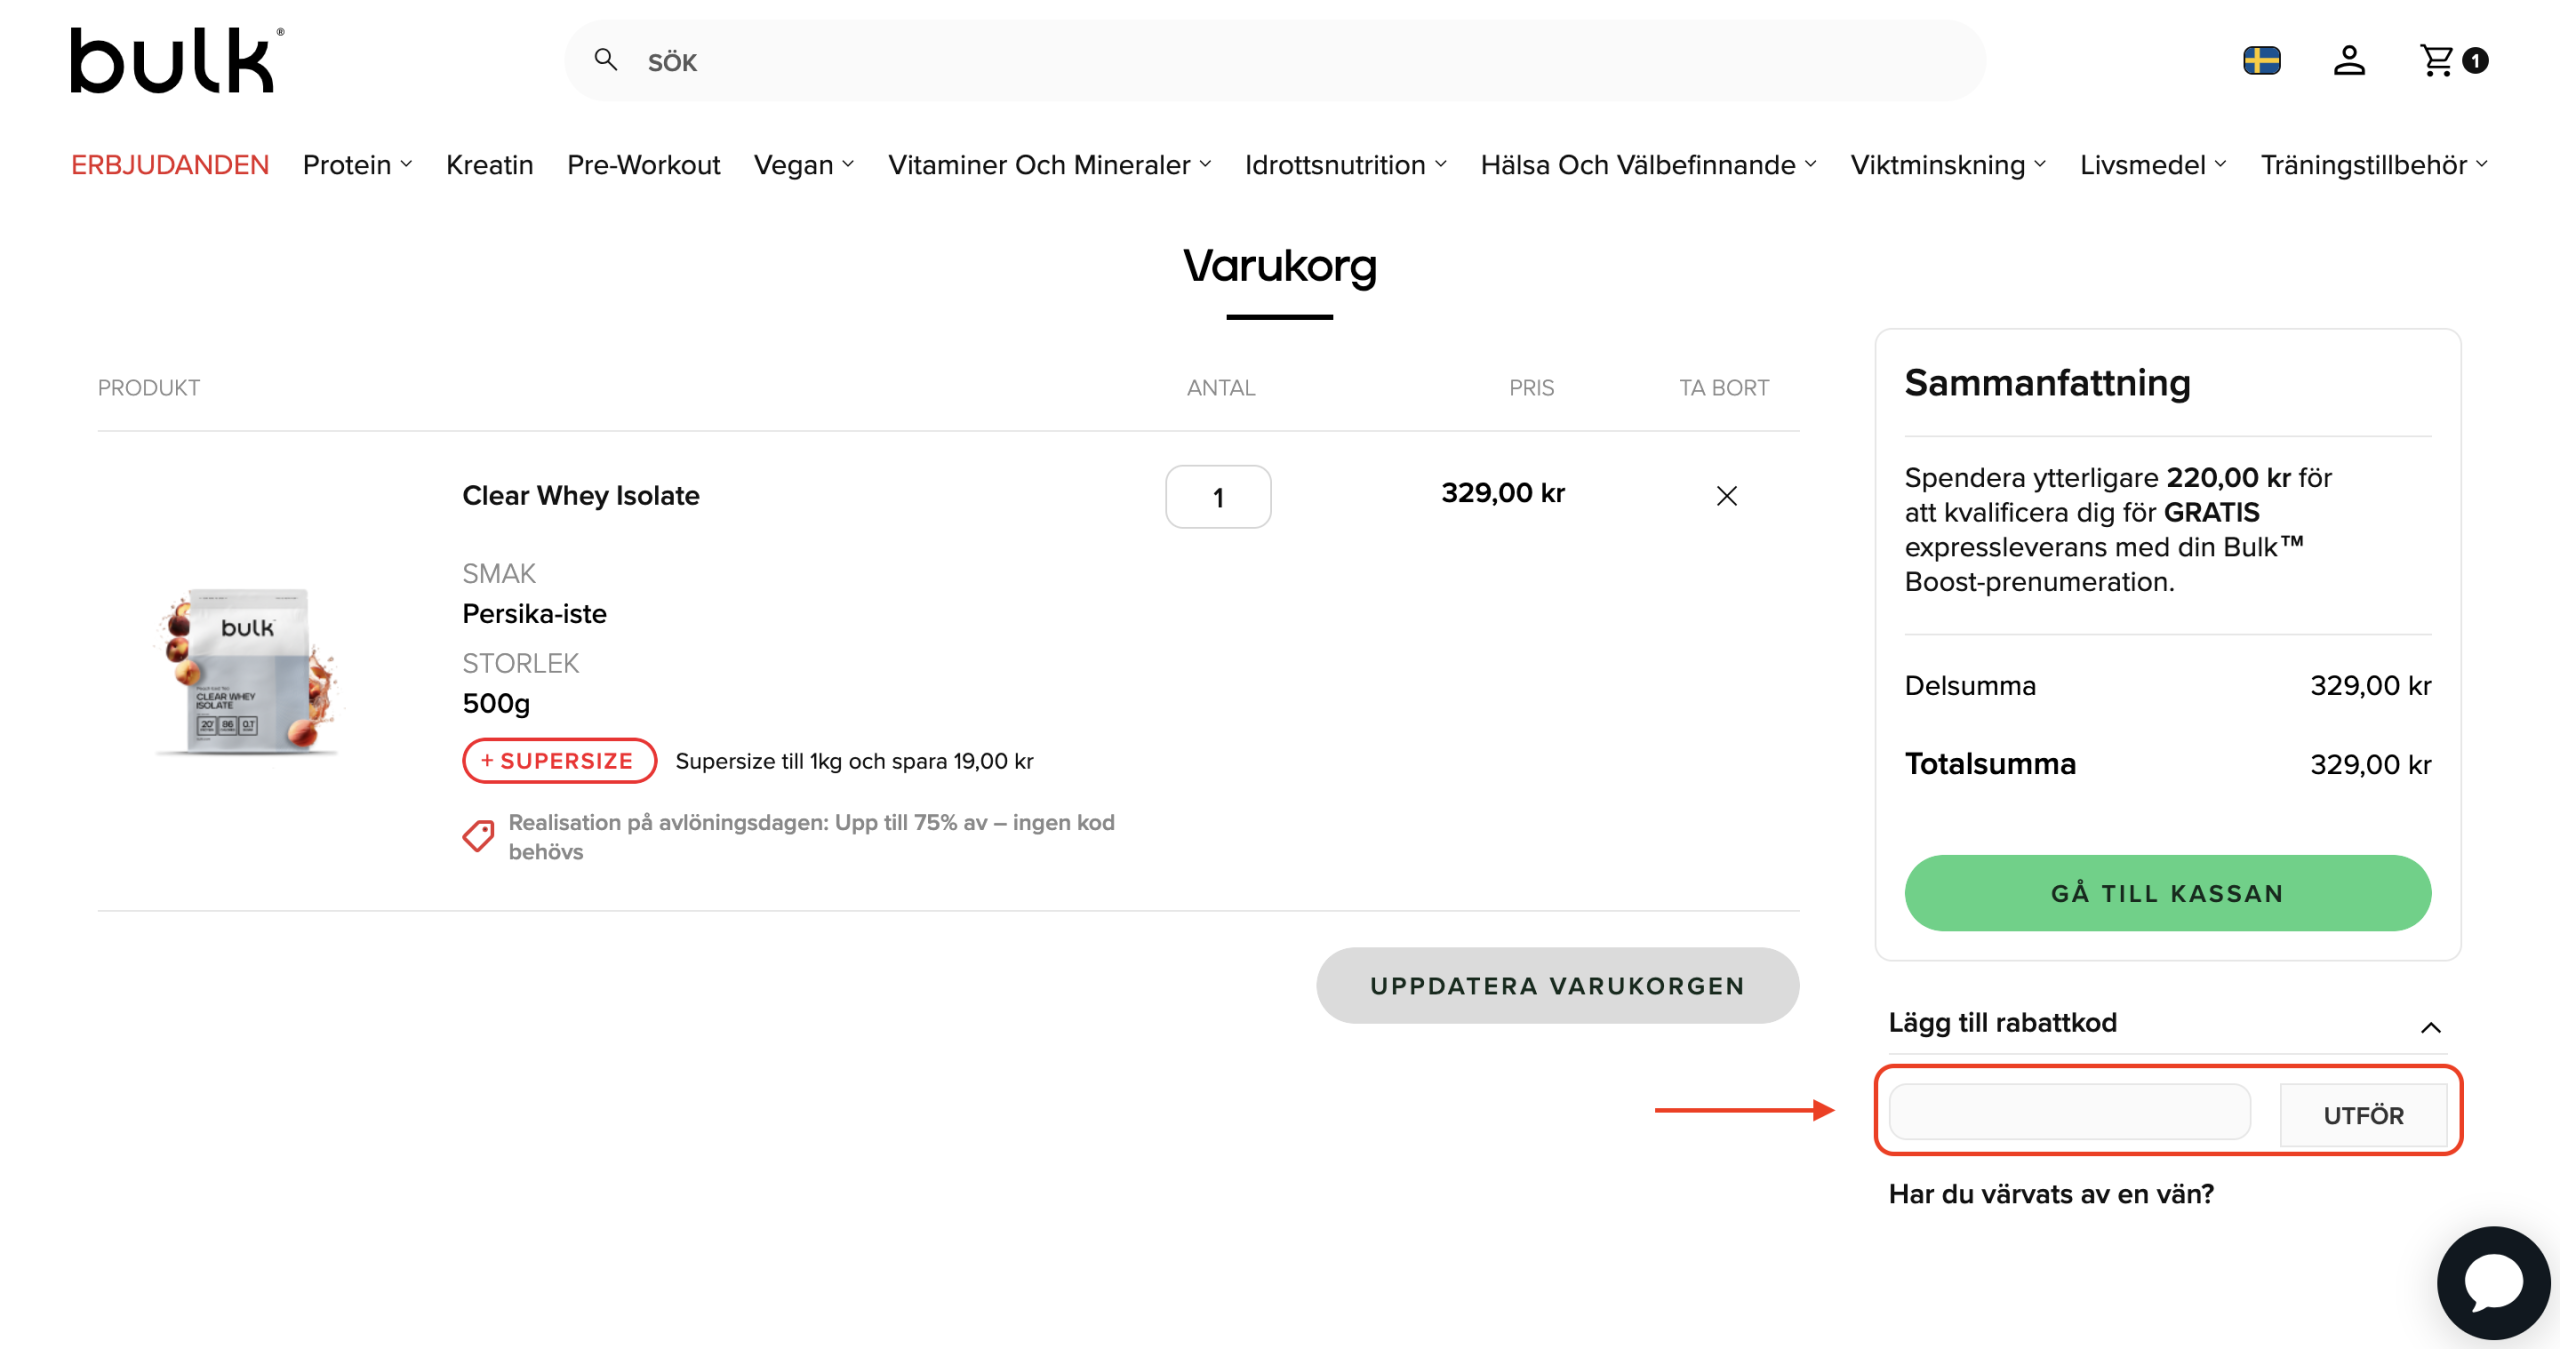Remove Clear Whey Isolate with X icon
This screenshot has height=1349, width=2560.
click(1727, 496)
